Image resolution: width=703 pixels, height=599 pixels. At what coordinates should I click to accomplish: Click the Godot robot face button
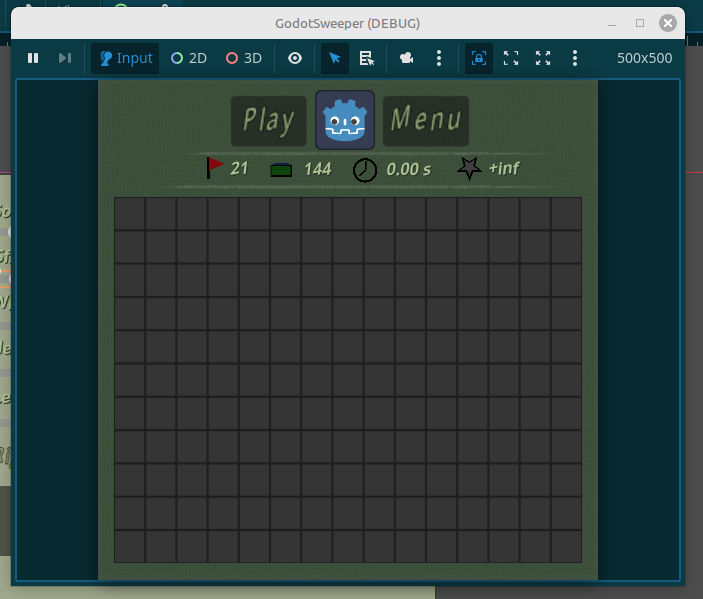point(345,120)
